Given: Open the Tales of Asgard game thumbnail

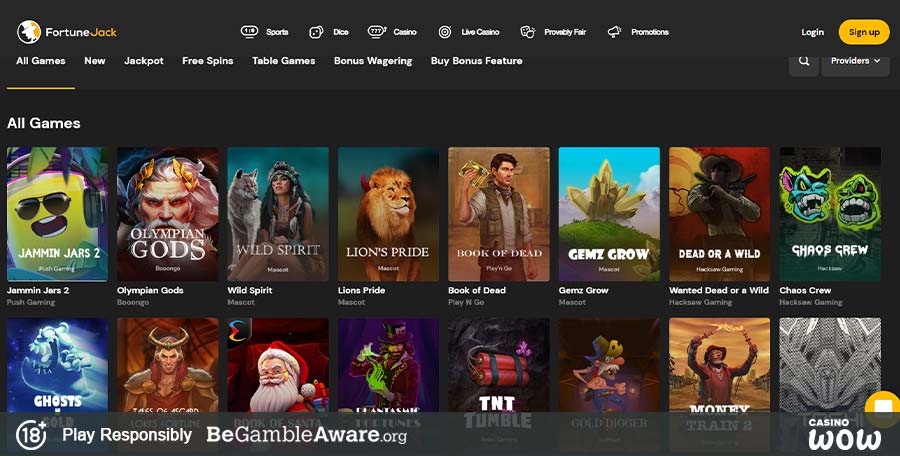Looking at the screenshot, I should pos(168,385).
